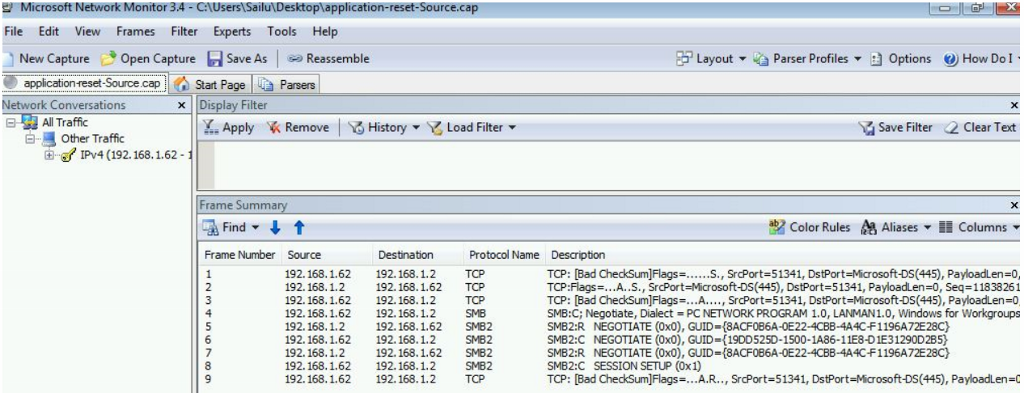Open the Columns dropdown

point(979,227)
